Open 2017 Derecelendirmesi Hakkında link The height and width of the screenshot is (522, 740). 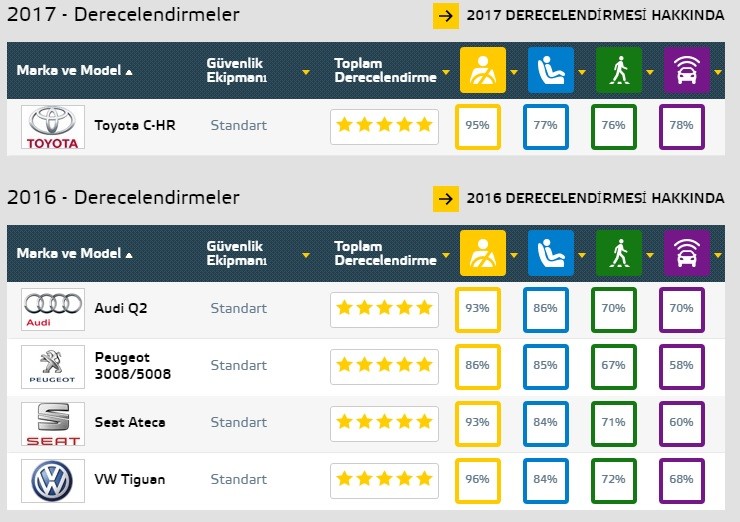pos(580,16)
